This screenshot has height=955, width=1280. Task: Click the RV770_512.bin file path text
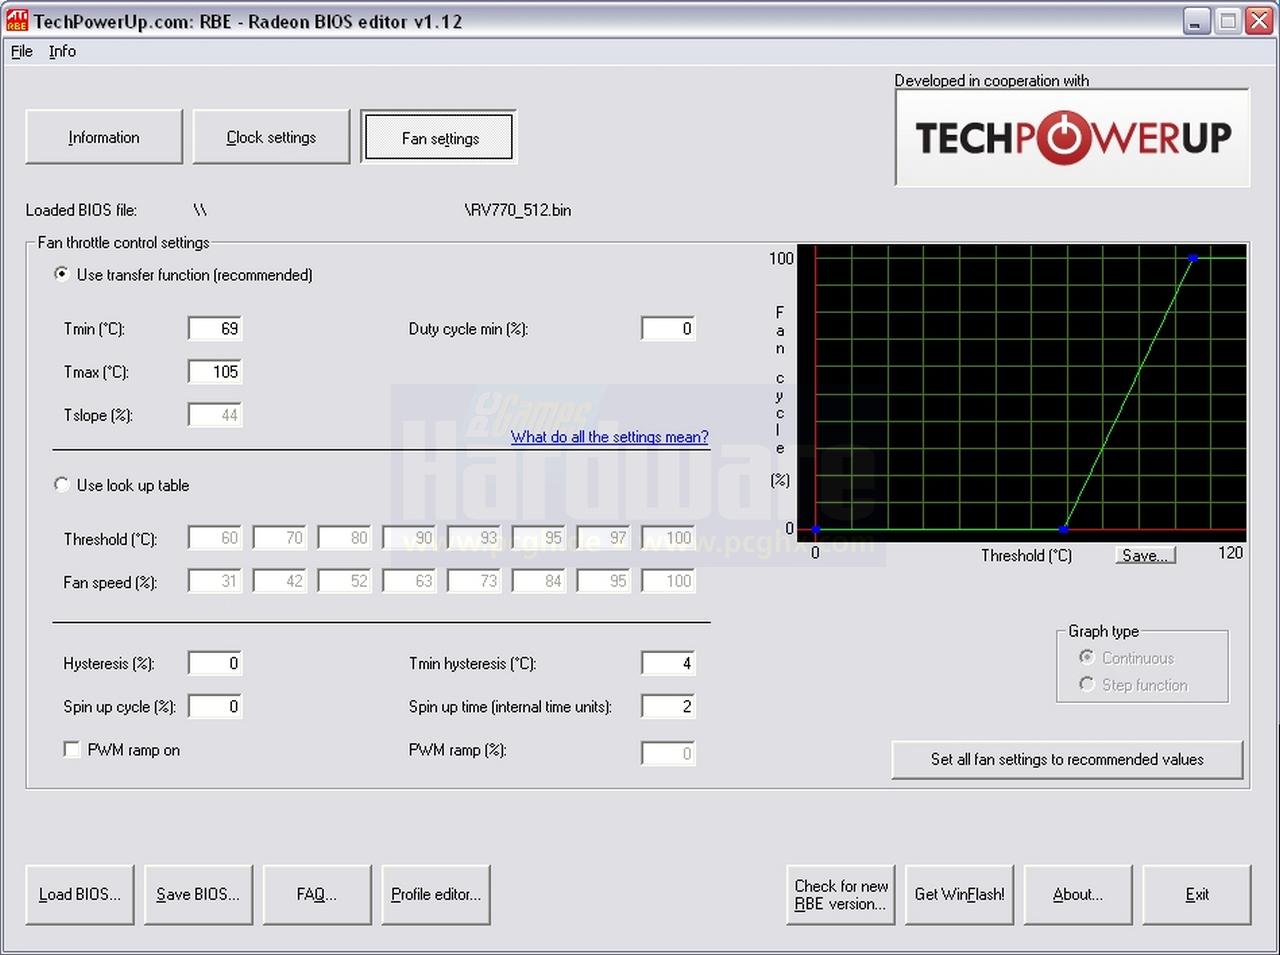coord(518,210)
